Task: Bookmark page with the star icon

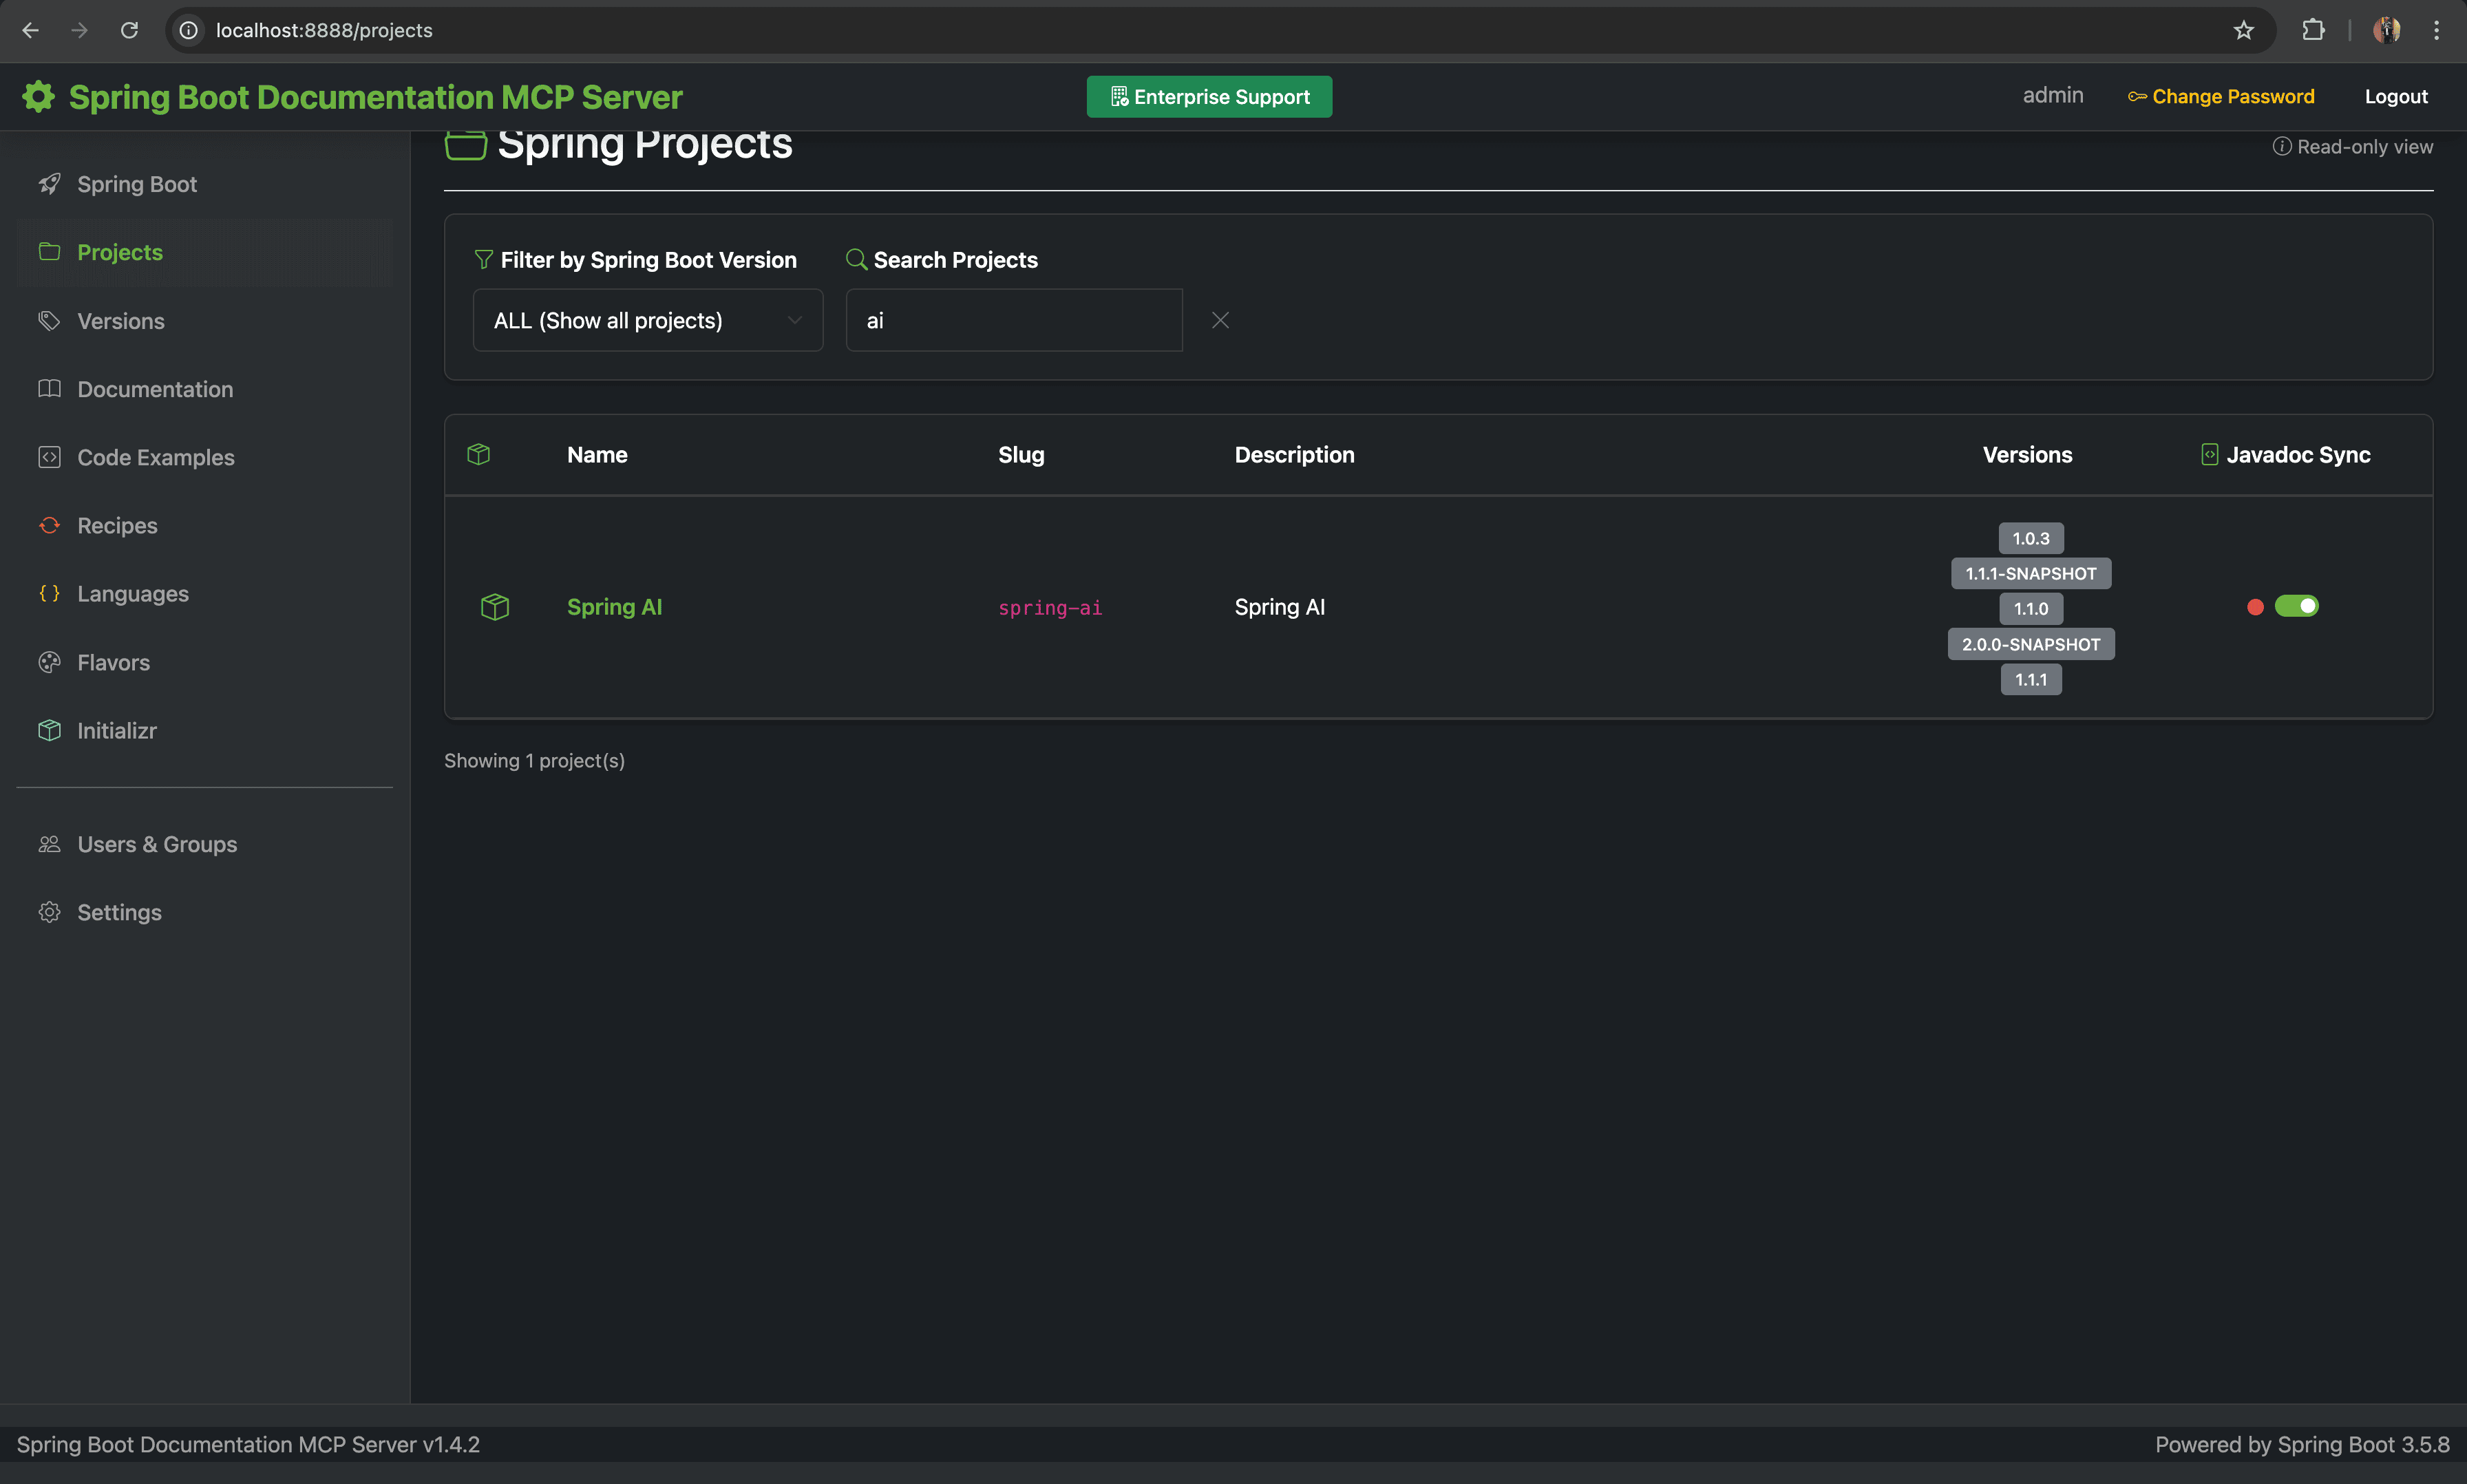Action: [x=2243, y=30]
